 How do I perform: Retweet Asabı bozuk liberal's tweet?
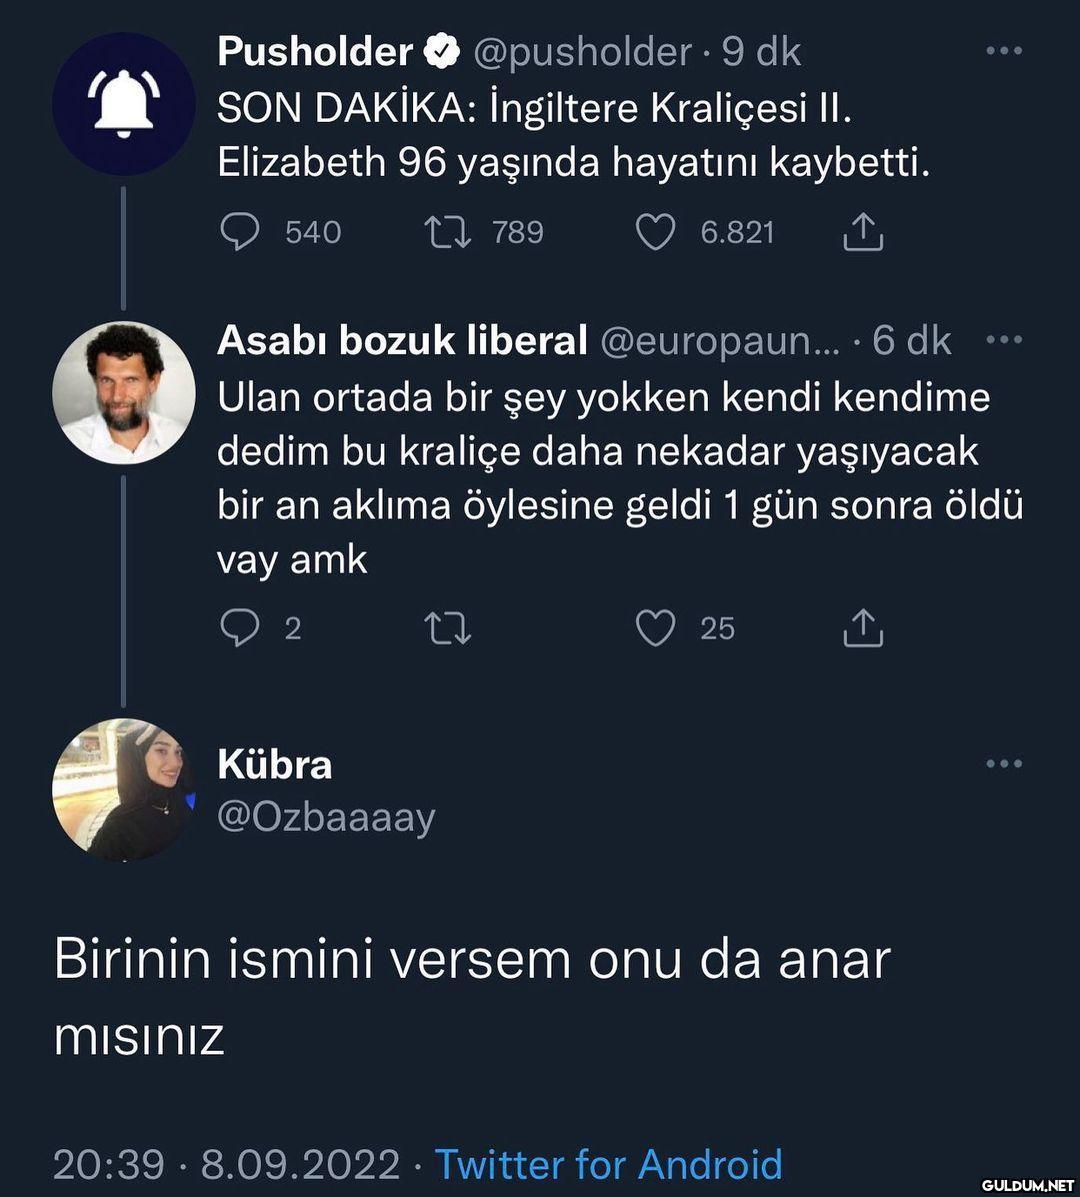click(x=447, y=628)
